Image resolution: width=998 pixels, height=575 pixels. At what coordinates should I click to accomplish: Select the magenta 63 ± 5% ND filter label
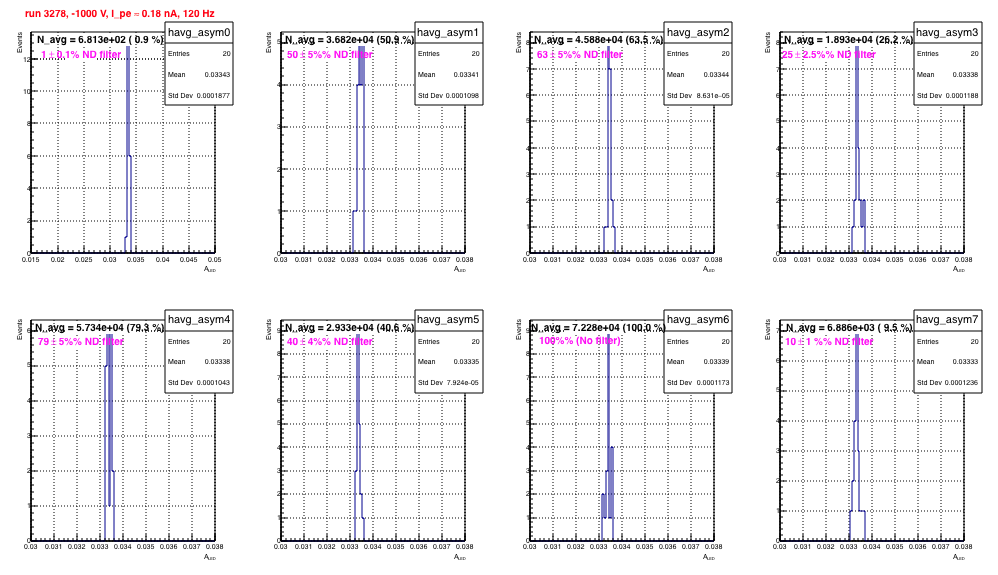(579, 55)
